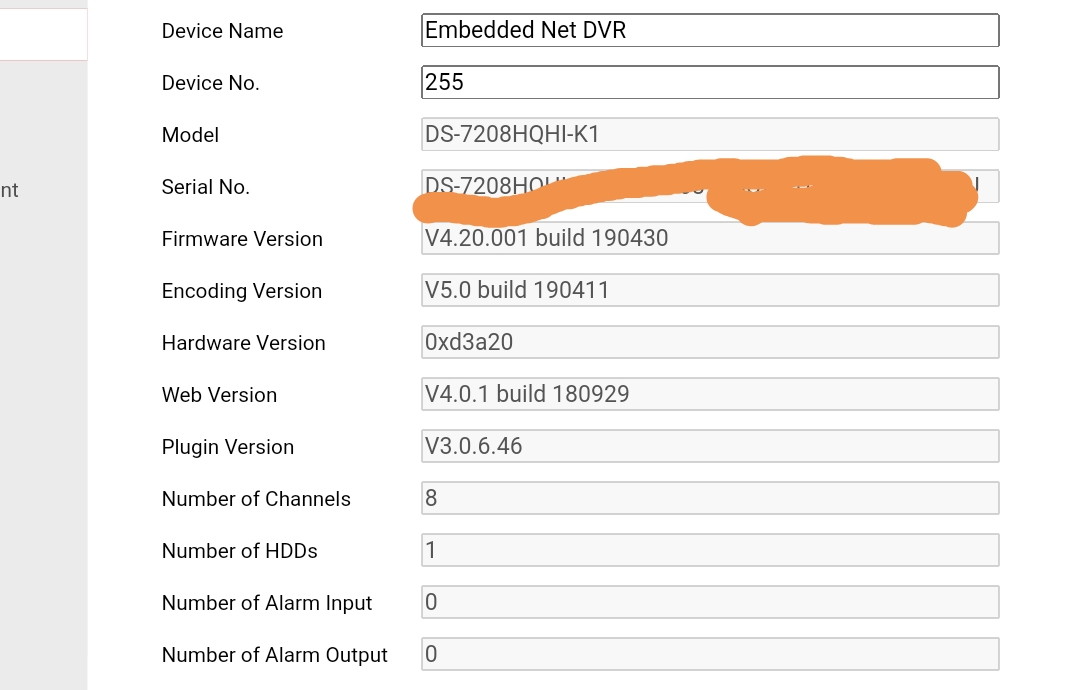Click the Number of Channels value box
Viewport: 1080px width, 690px height.
click(710, 498)
